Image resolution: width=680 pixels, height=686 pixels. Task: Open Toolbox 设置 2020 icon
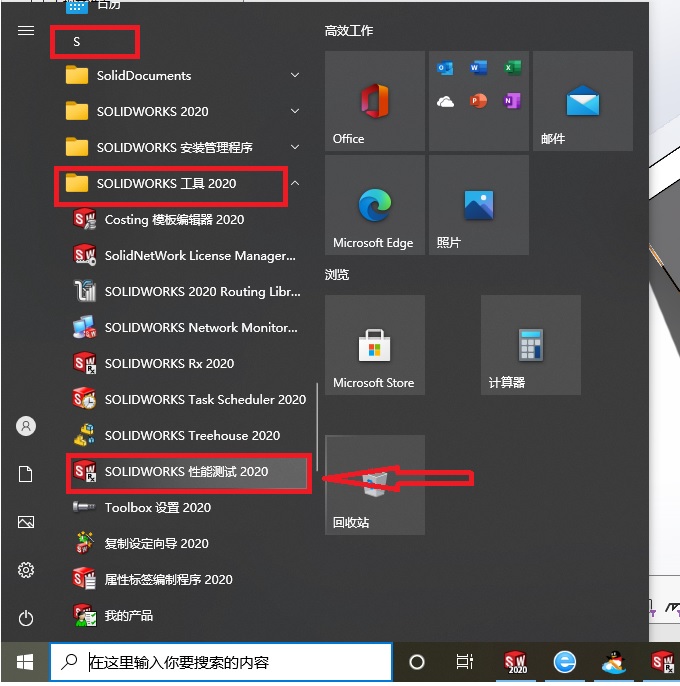pos(84,507)
